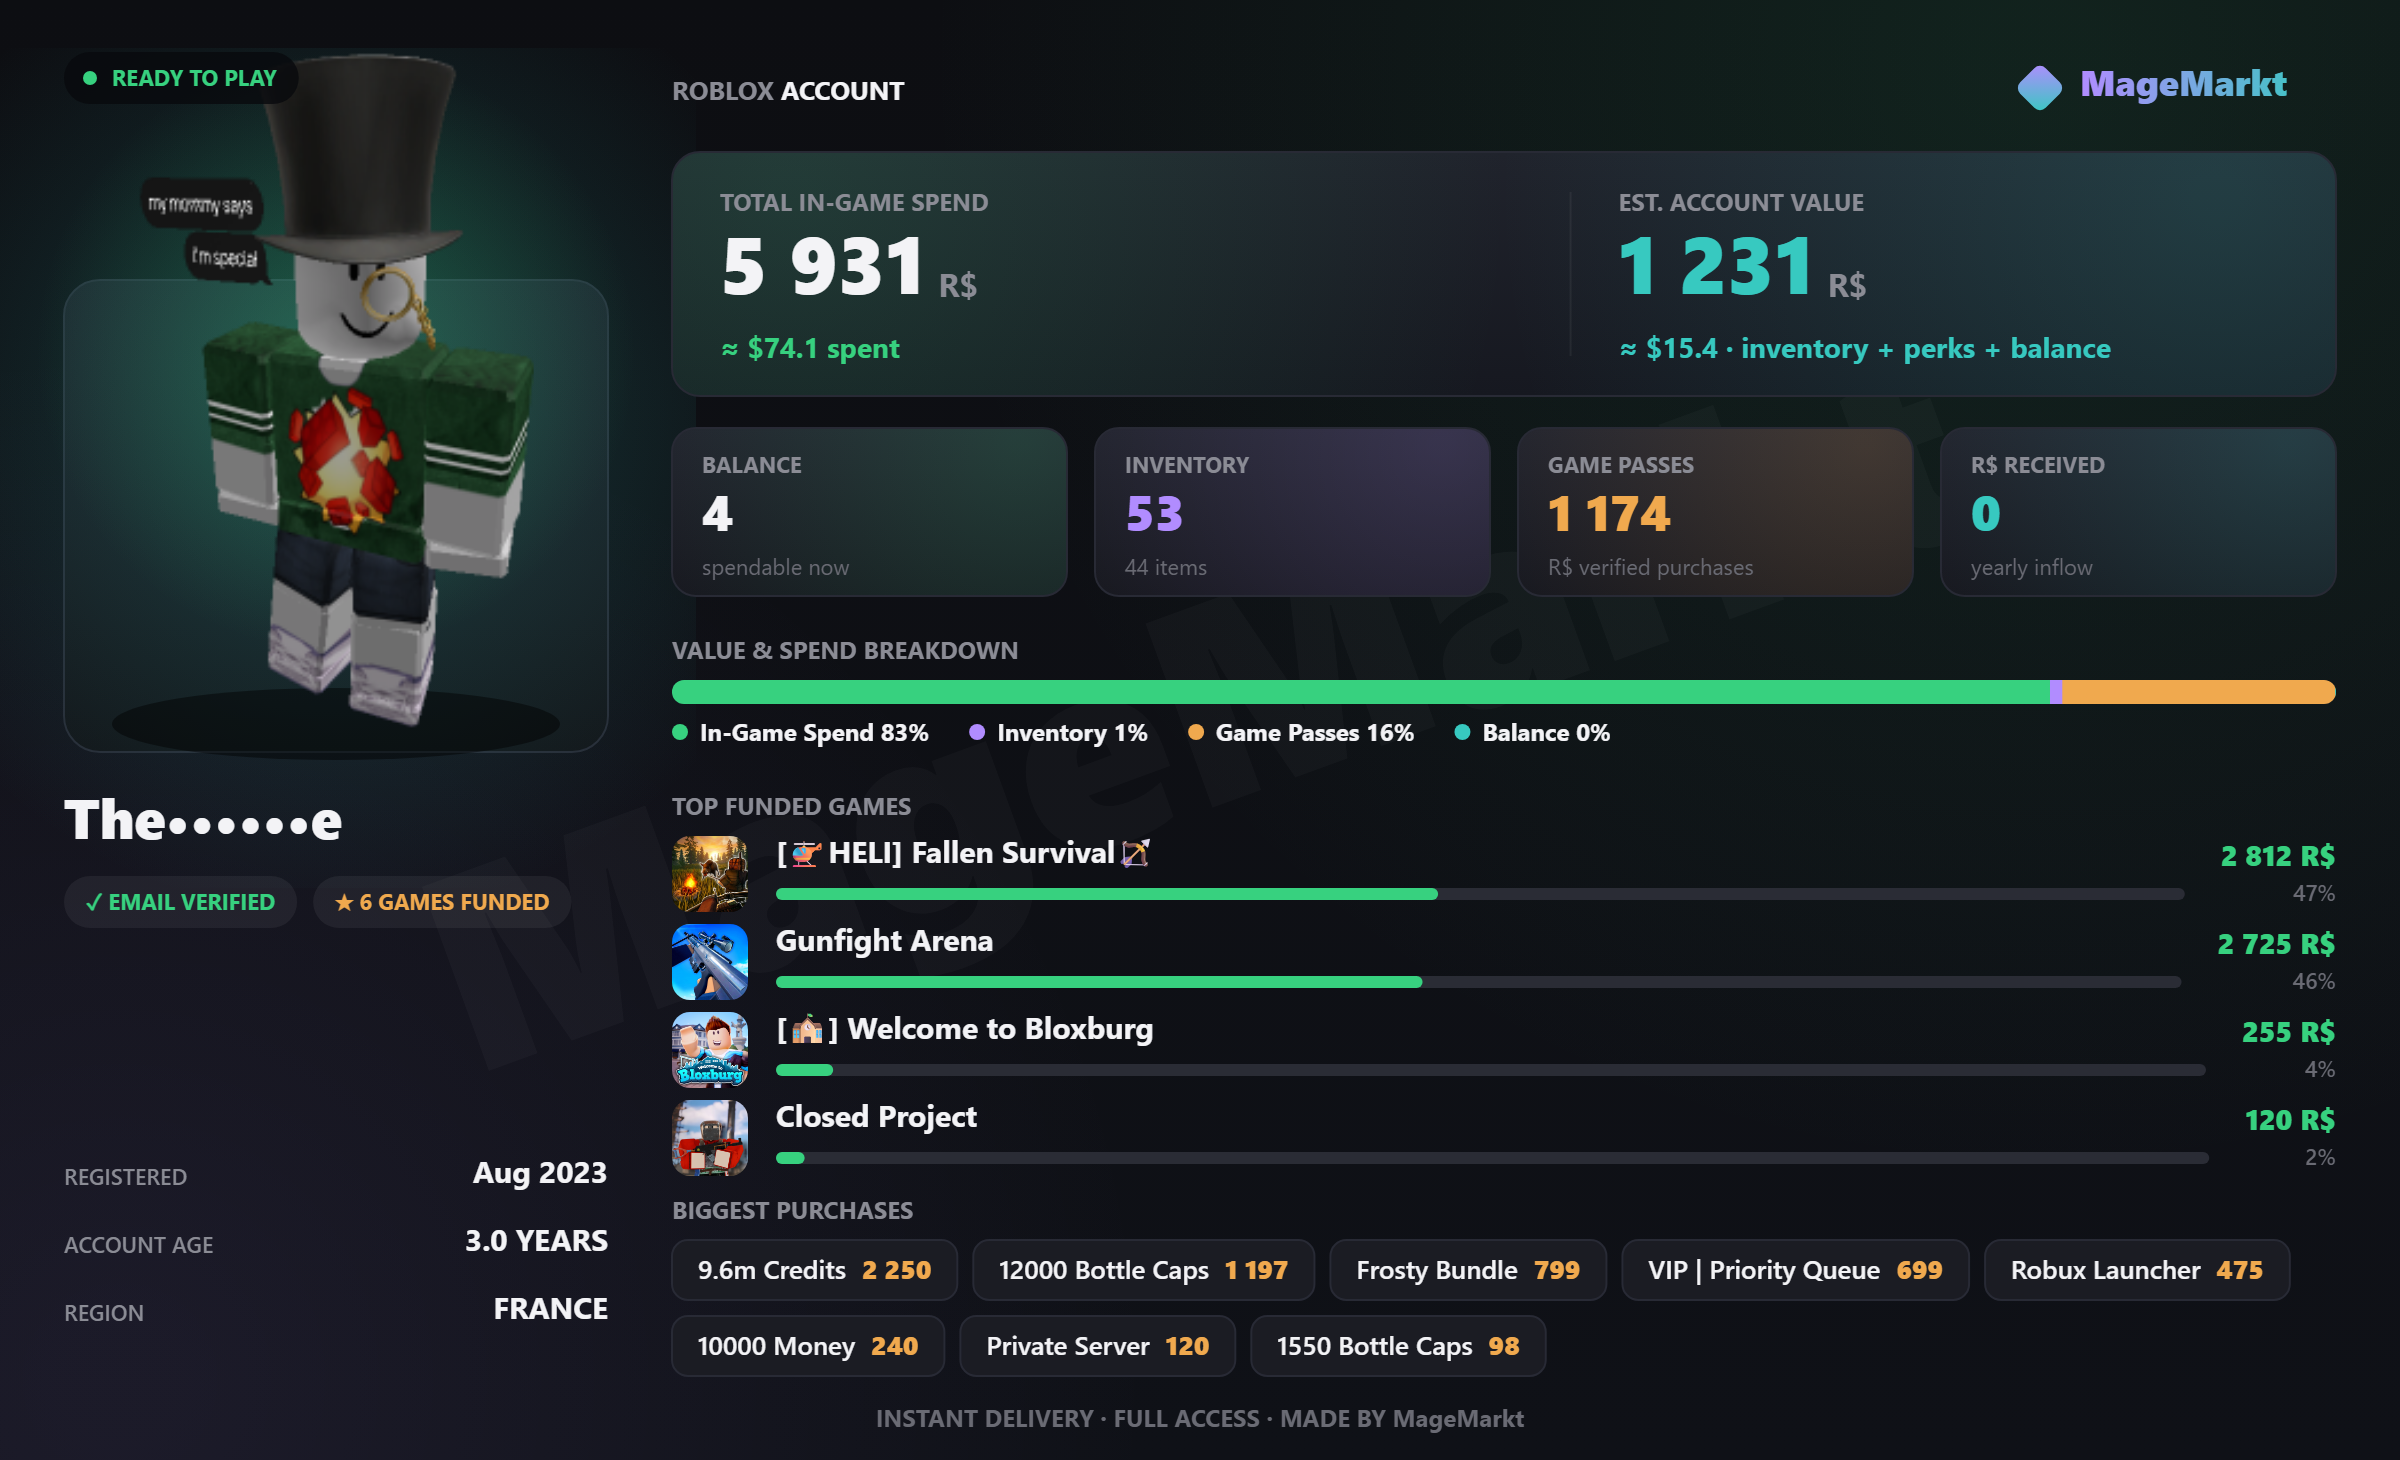Viewport: 2400px width, 1460px height.
Task: Click the 6 GAMES FUNDED badge
Action: coord(442,902)
